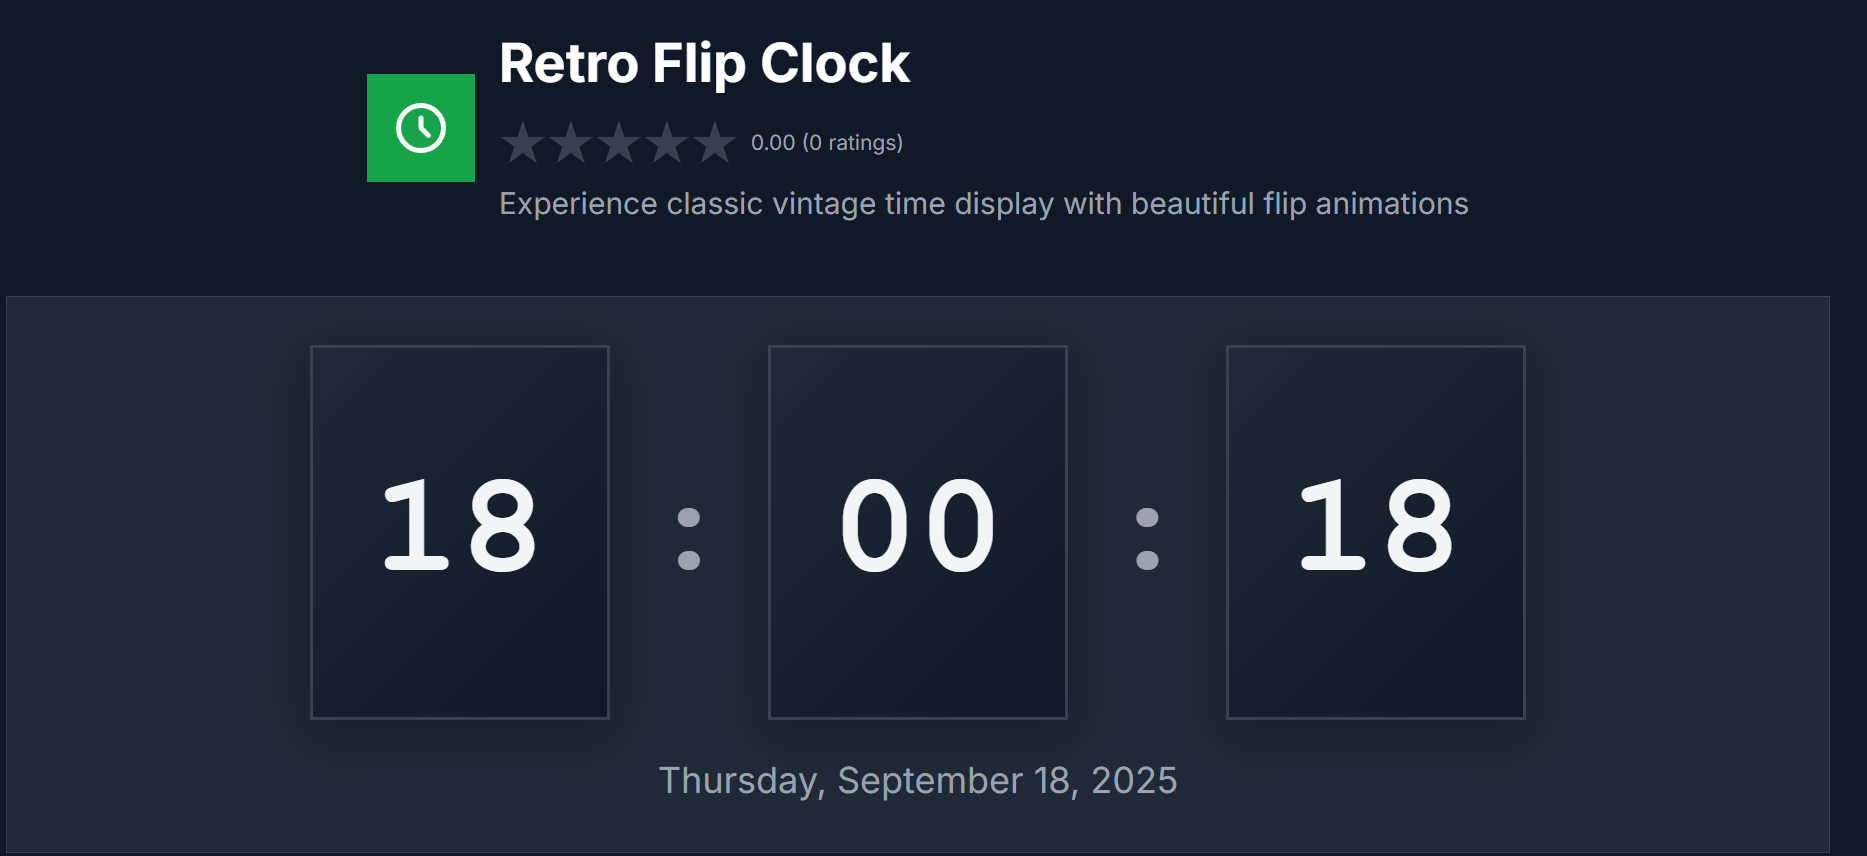The image size is (1867, 856).
Task: Select the right zero in the minutes card
Action: click(960, 525)
